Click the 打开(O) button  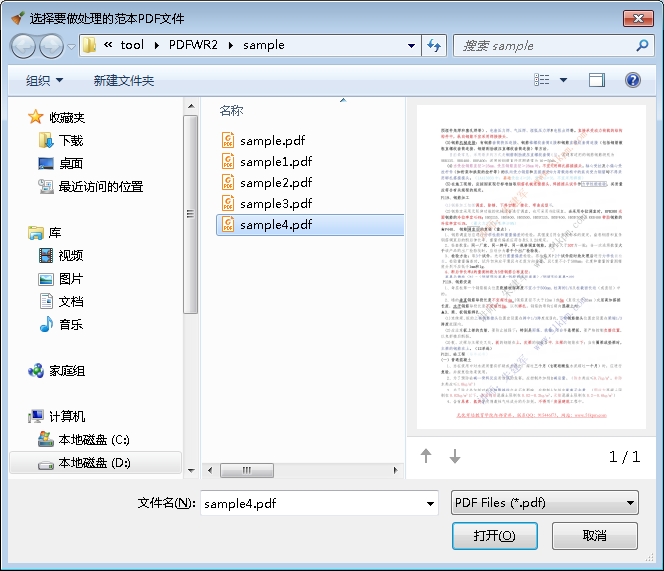pos(495,536)
